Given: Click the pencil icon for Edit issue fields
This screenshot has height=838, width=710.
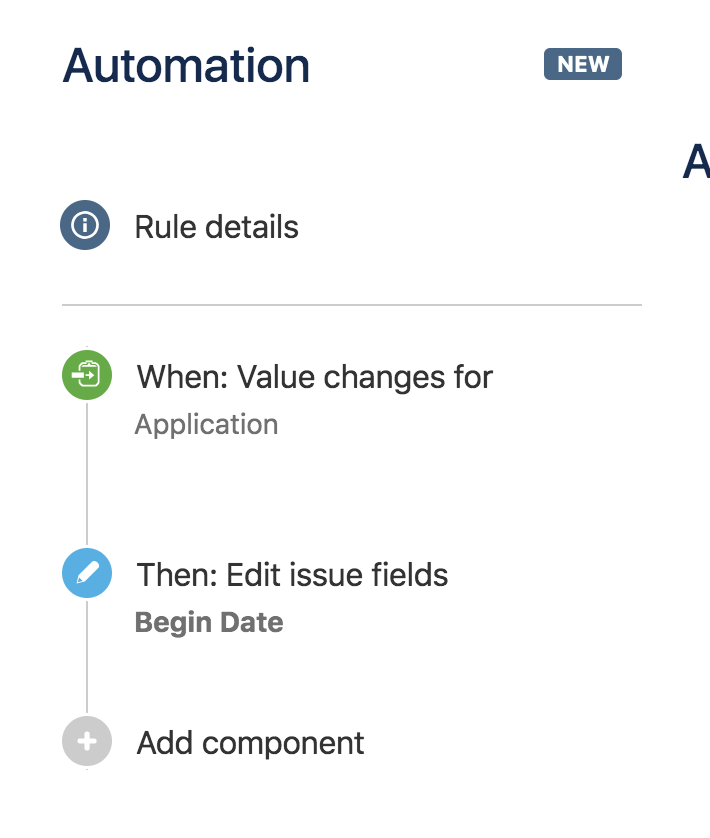Looking at the screenshot, I should 87,574.
